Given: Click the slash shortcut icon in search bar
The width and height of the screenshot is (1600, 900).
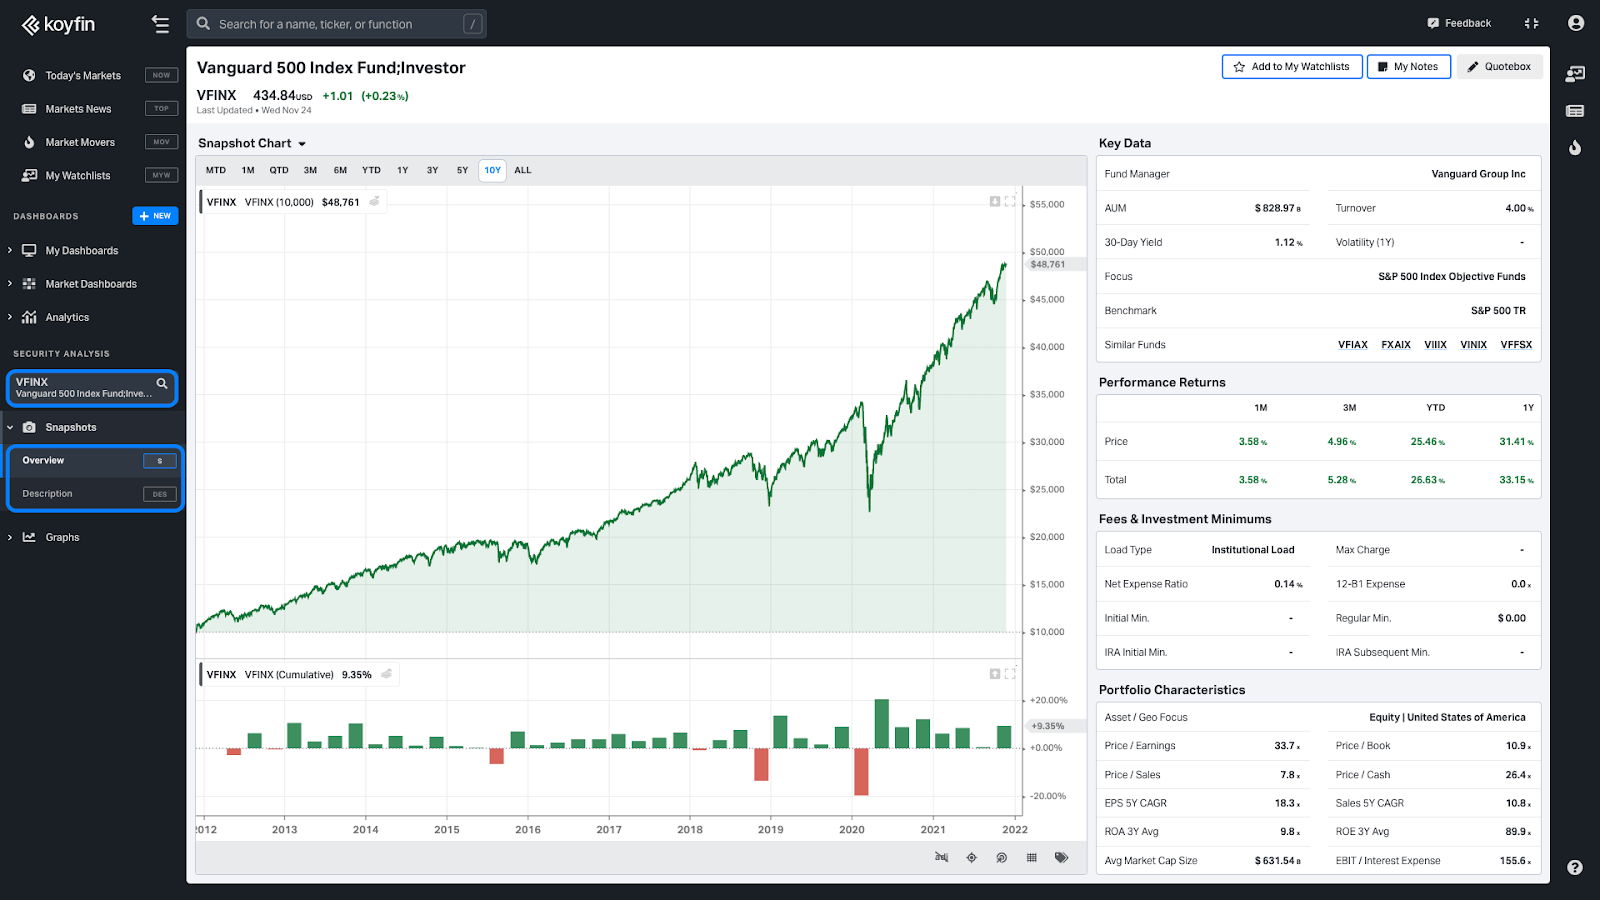Looking at the screenshot, I should 473,24.
